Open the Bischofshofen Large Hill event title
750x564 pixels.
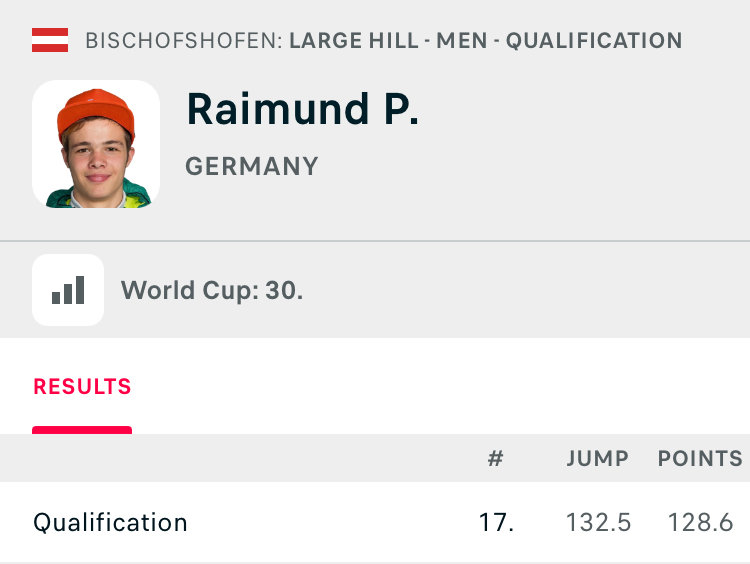[384, 41]
